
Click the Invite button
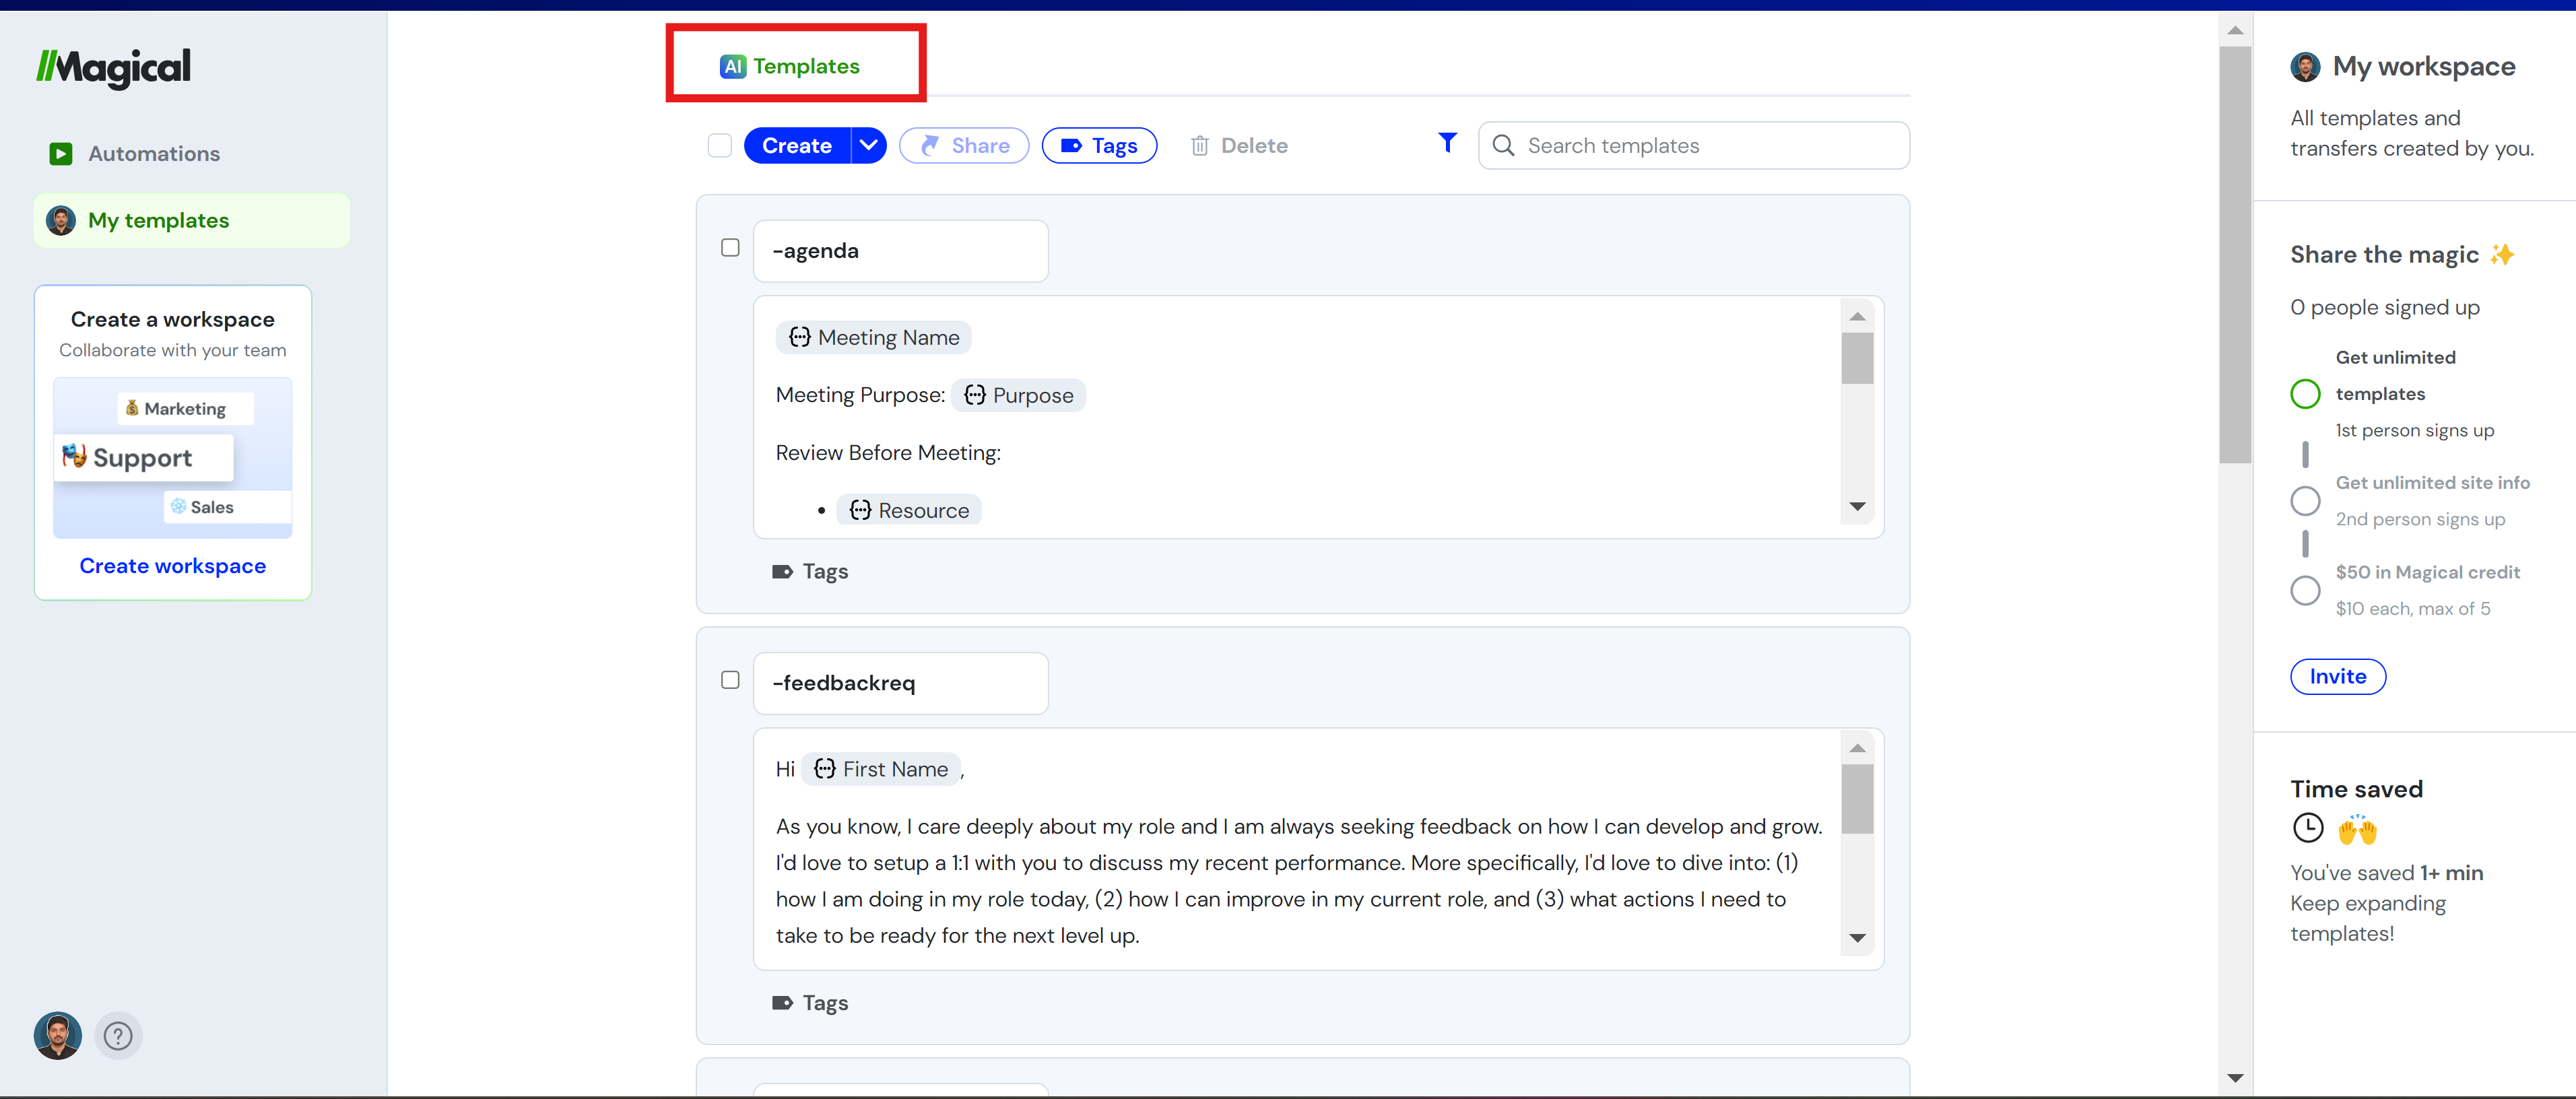tap(2337, 677)
